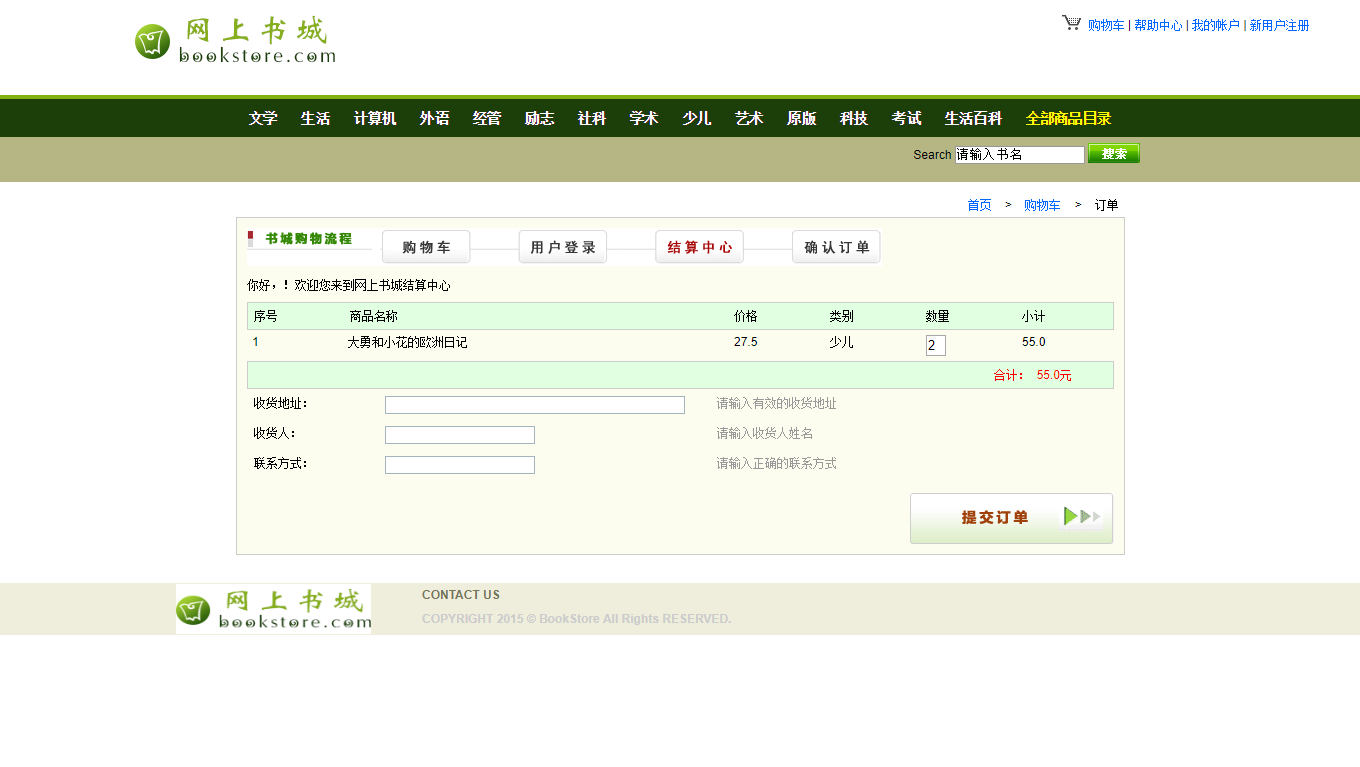
Task: Select the 计算机 category
Action: (375, 118)
